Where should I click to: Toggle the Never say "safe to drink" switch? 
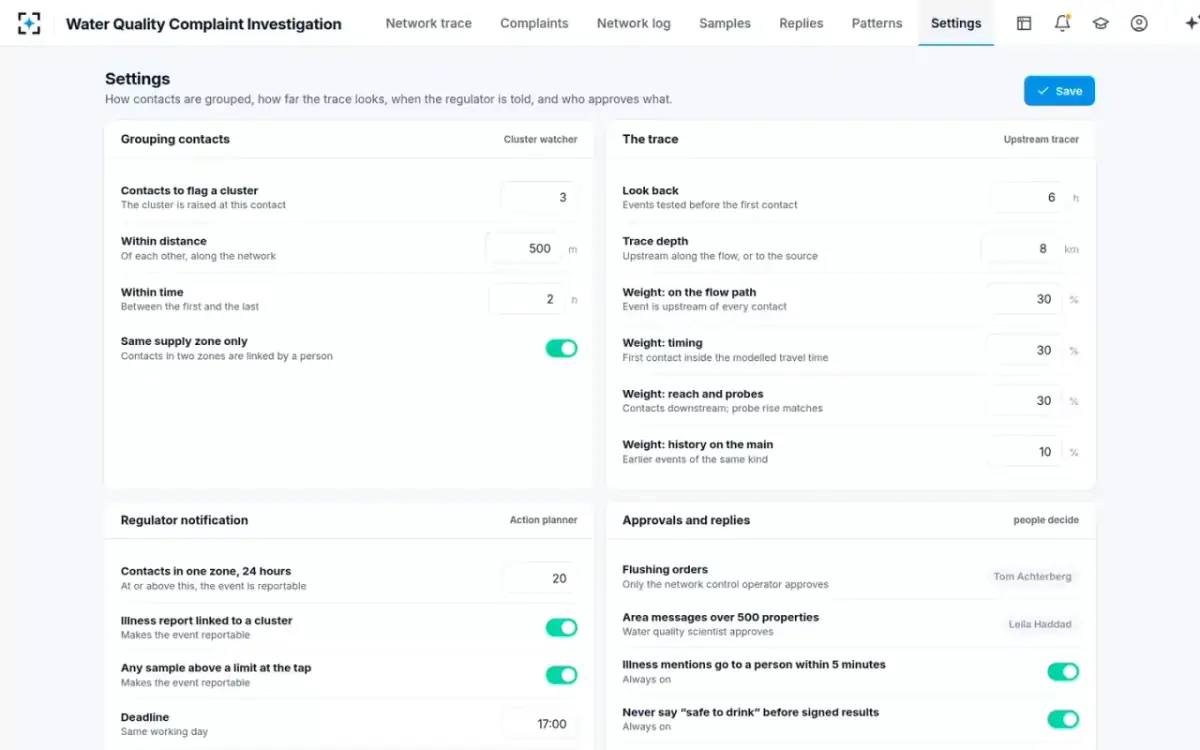[x=1063, y=719]
